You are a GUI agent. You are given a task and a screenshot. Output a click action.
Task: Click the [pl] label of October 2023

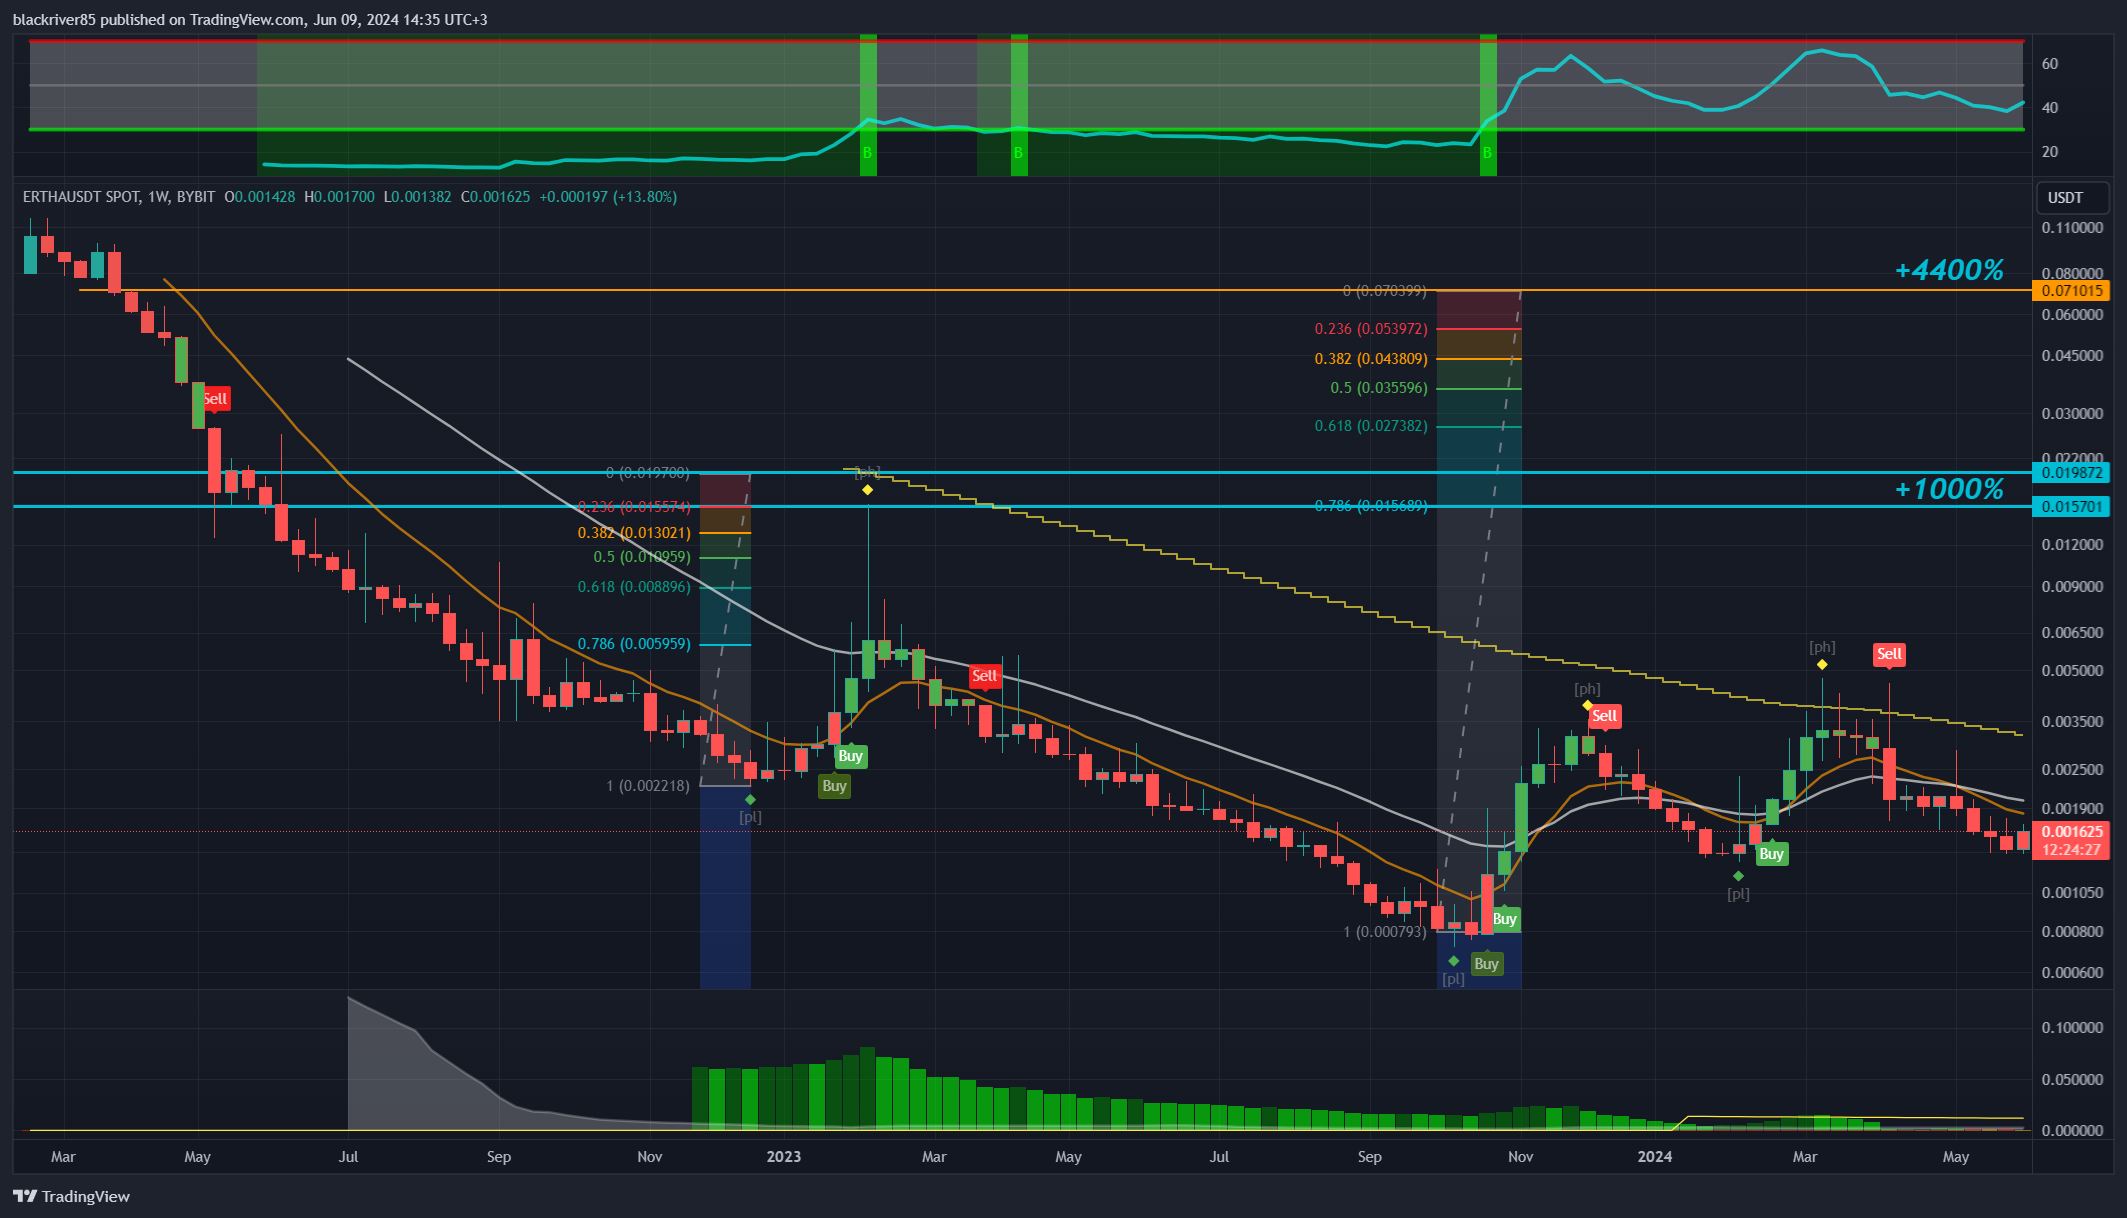click(x=1454, y=979)
